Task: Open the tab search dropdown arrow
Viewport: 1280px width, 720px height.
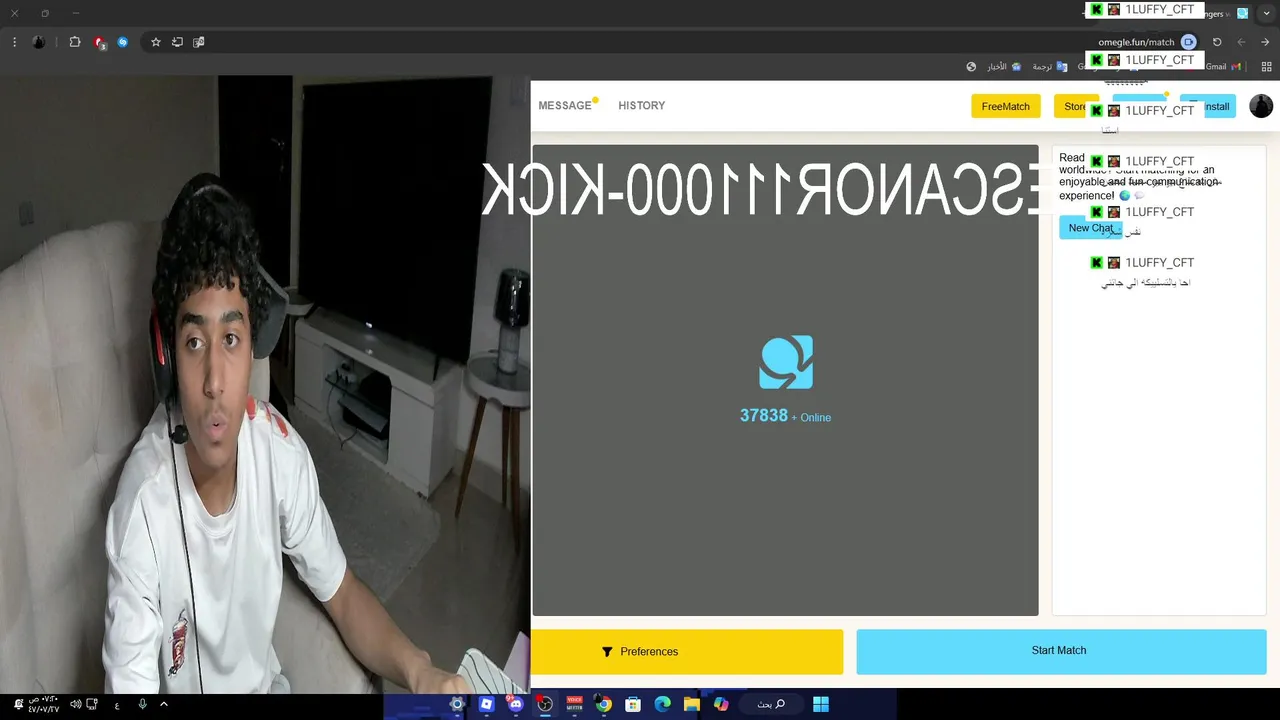Action: click(1266, 14)
